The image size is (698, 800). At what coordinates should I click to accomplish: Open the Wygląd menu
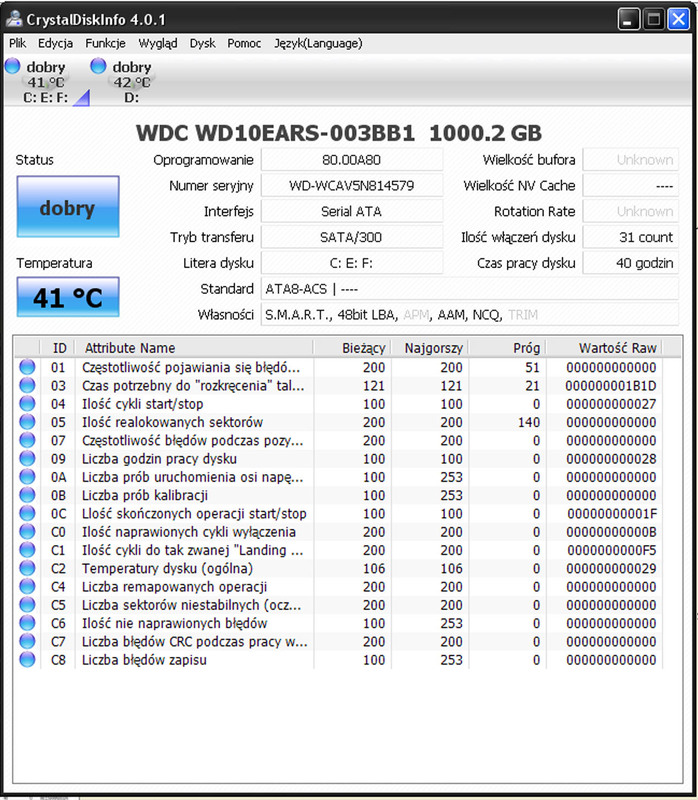(x=158, y=43)
